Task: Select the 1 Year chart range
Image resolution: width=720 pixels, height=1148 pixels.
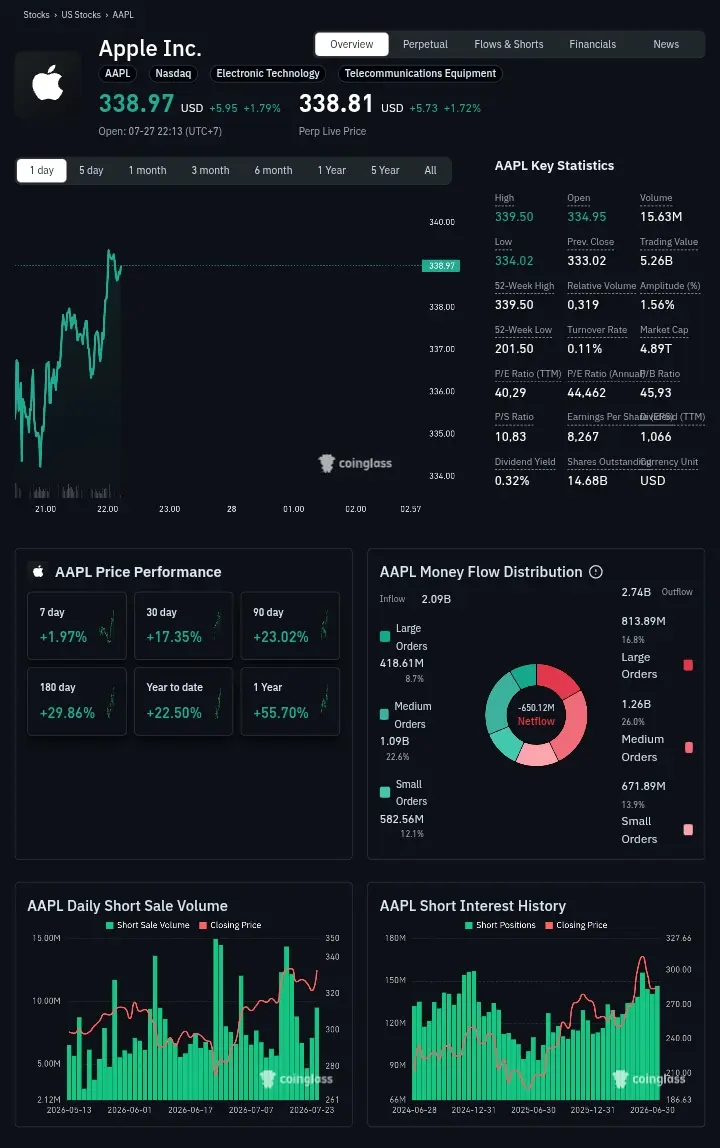Action: point(331,170)
